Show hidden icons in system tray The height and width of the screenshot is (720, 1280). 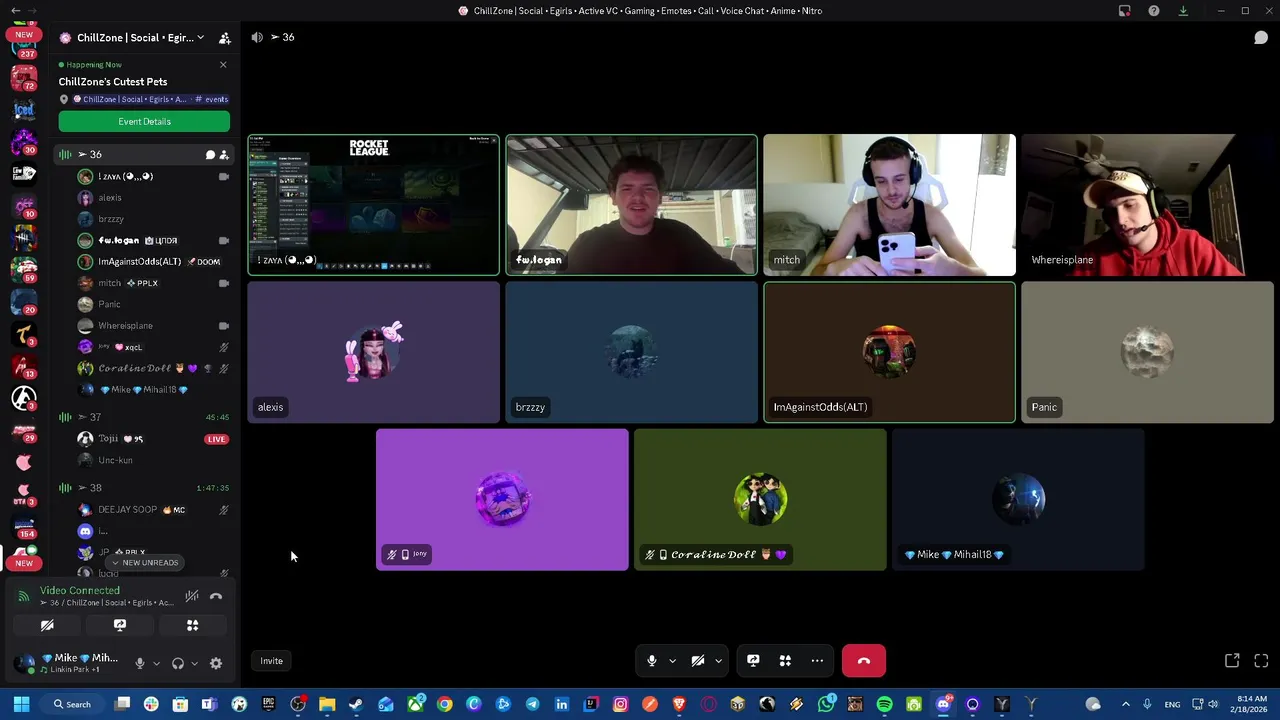[1125, 705]
